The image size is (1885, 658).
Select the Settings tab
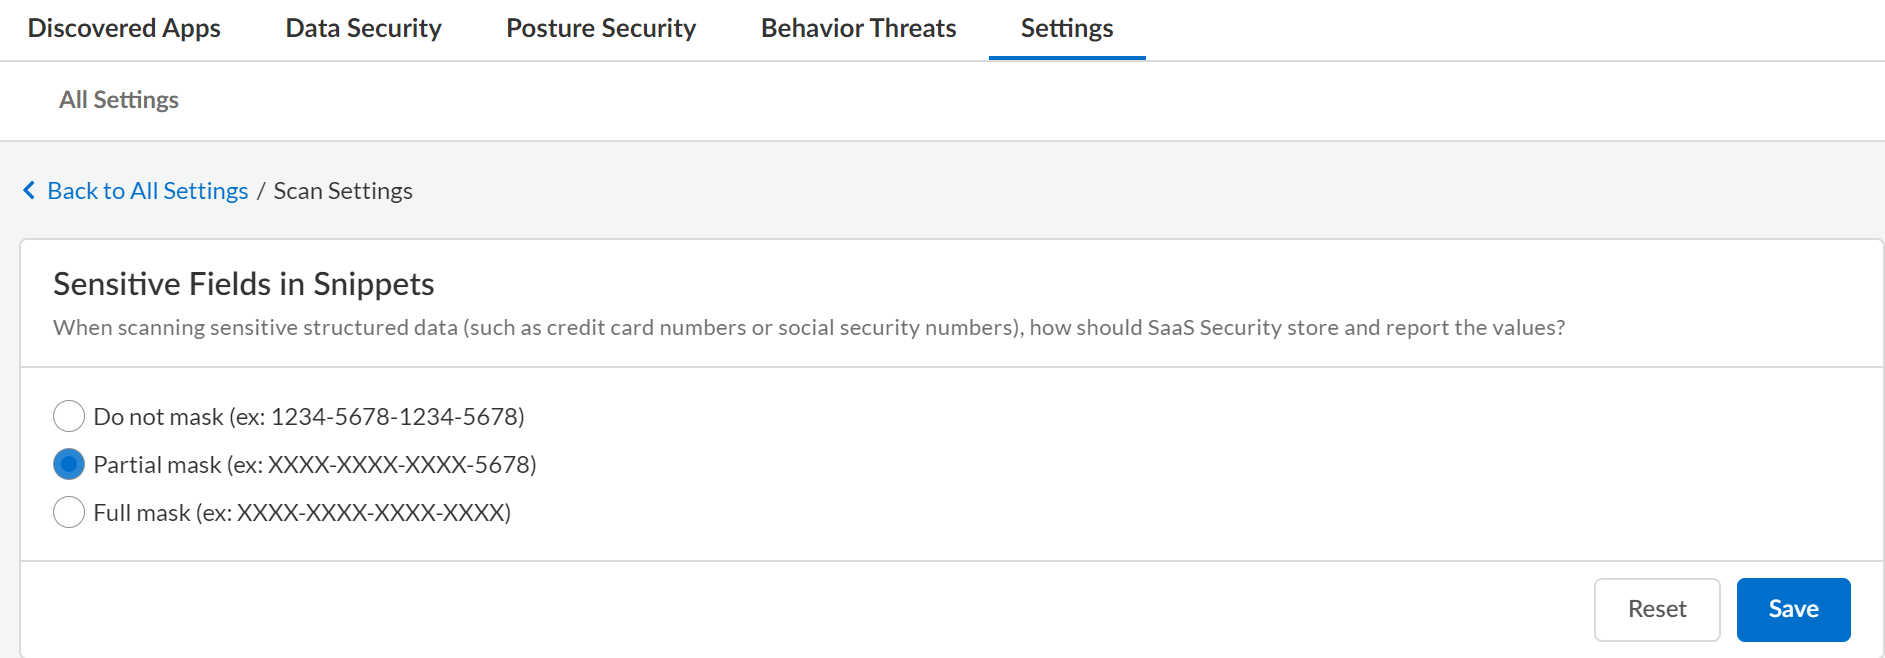click(1066, 28)
